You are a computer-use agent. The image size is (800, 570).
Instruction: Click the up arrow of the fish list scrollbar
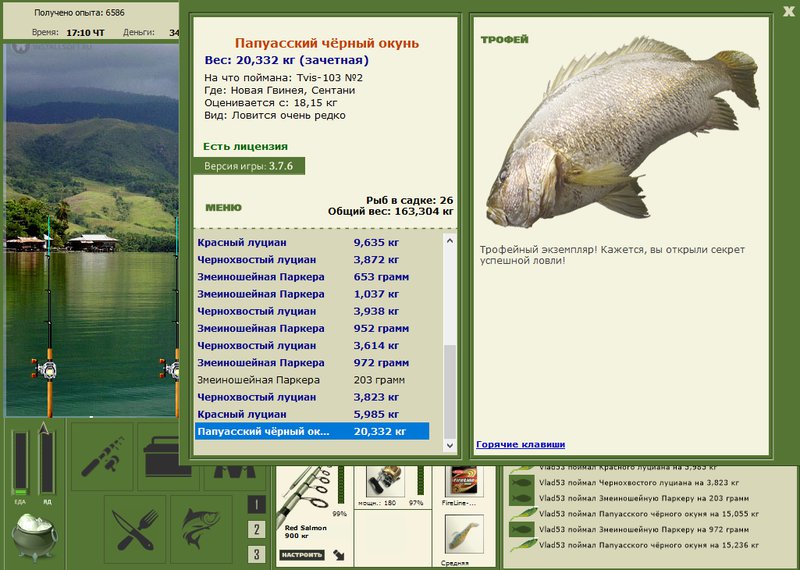(449, 240)
